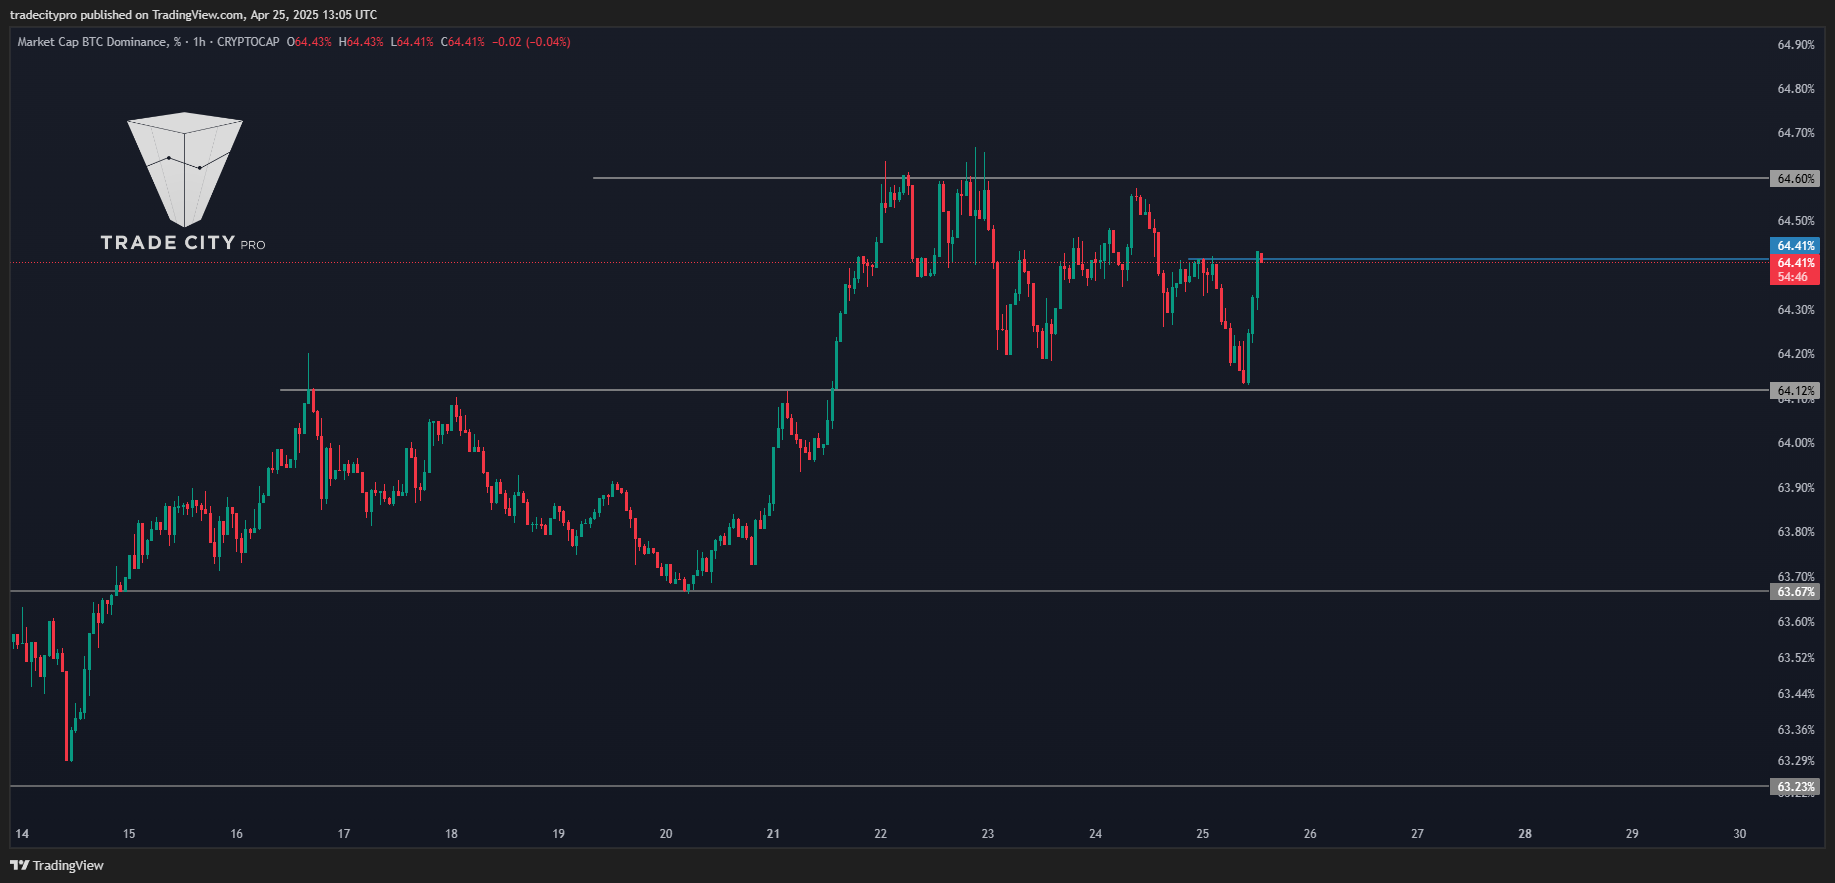
Task: Click date '27' on the time axis
Action: pyautogui.click(x=1417, y=834)
